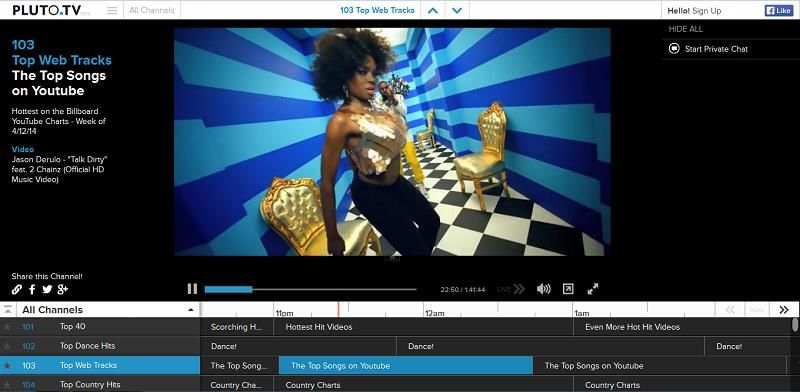This screenshot has height=392, width=800.
Task: Click the All Channels label in top bar
Action: tap(152, 10)
